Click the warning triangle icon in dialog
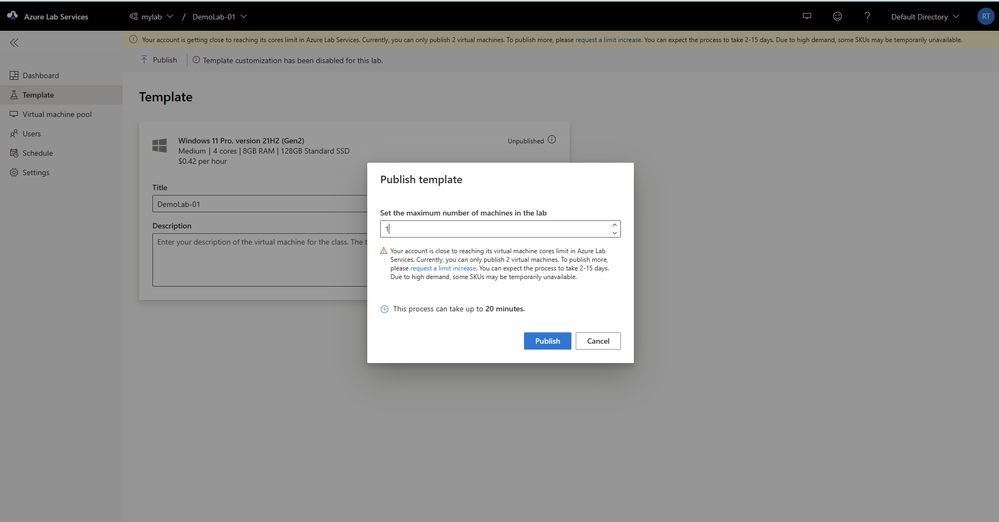Screen dimensions: 999x522 384,250
